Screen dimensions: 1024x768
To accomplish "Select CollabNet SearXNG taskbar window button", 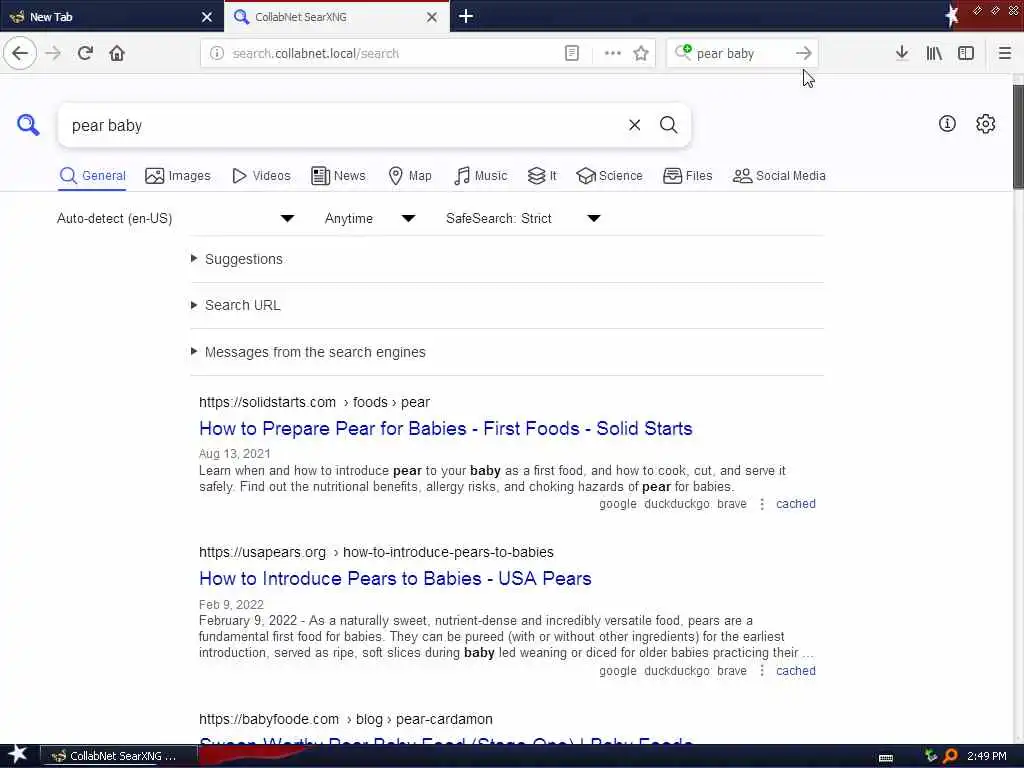I will (x=118, y=756).
